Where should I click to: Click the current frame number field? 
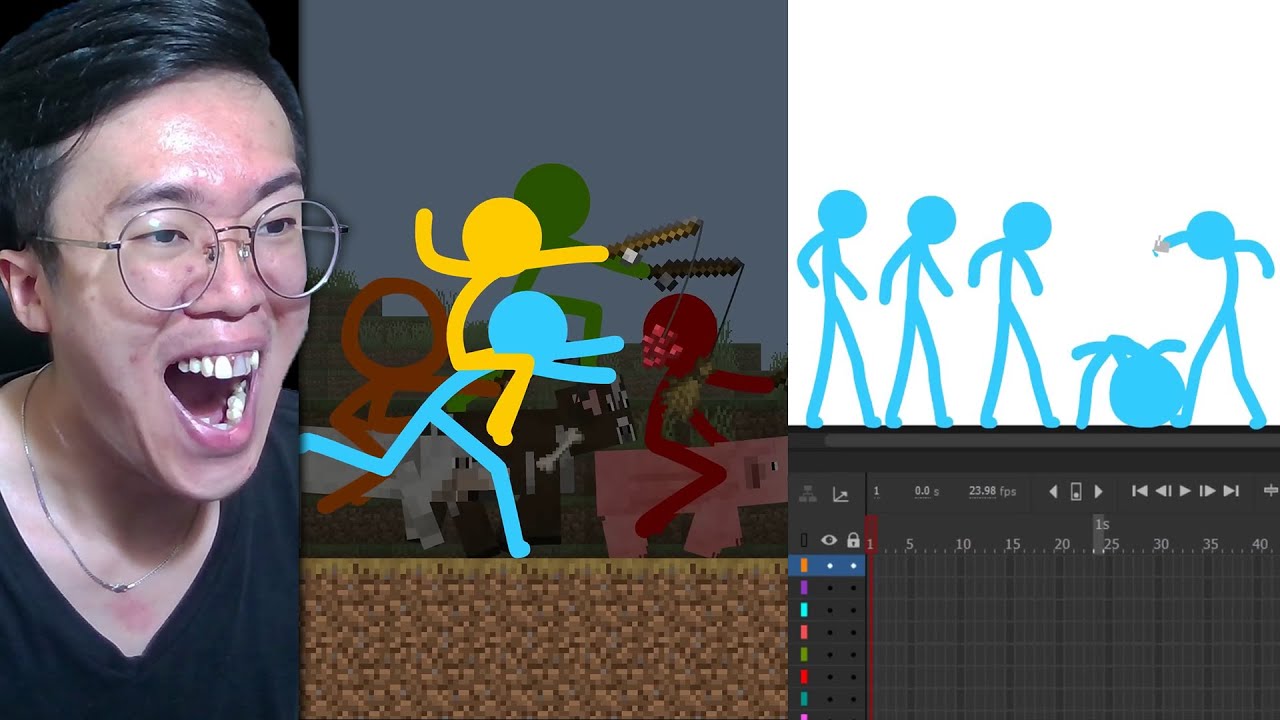[x=877, y=491]
